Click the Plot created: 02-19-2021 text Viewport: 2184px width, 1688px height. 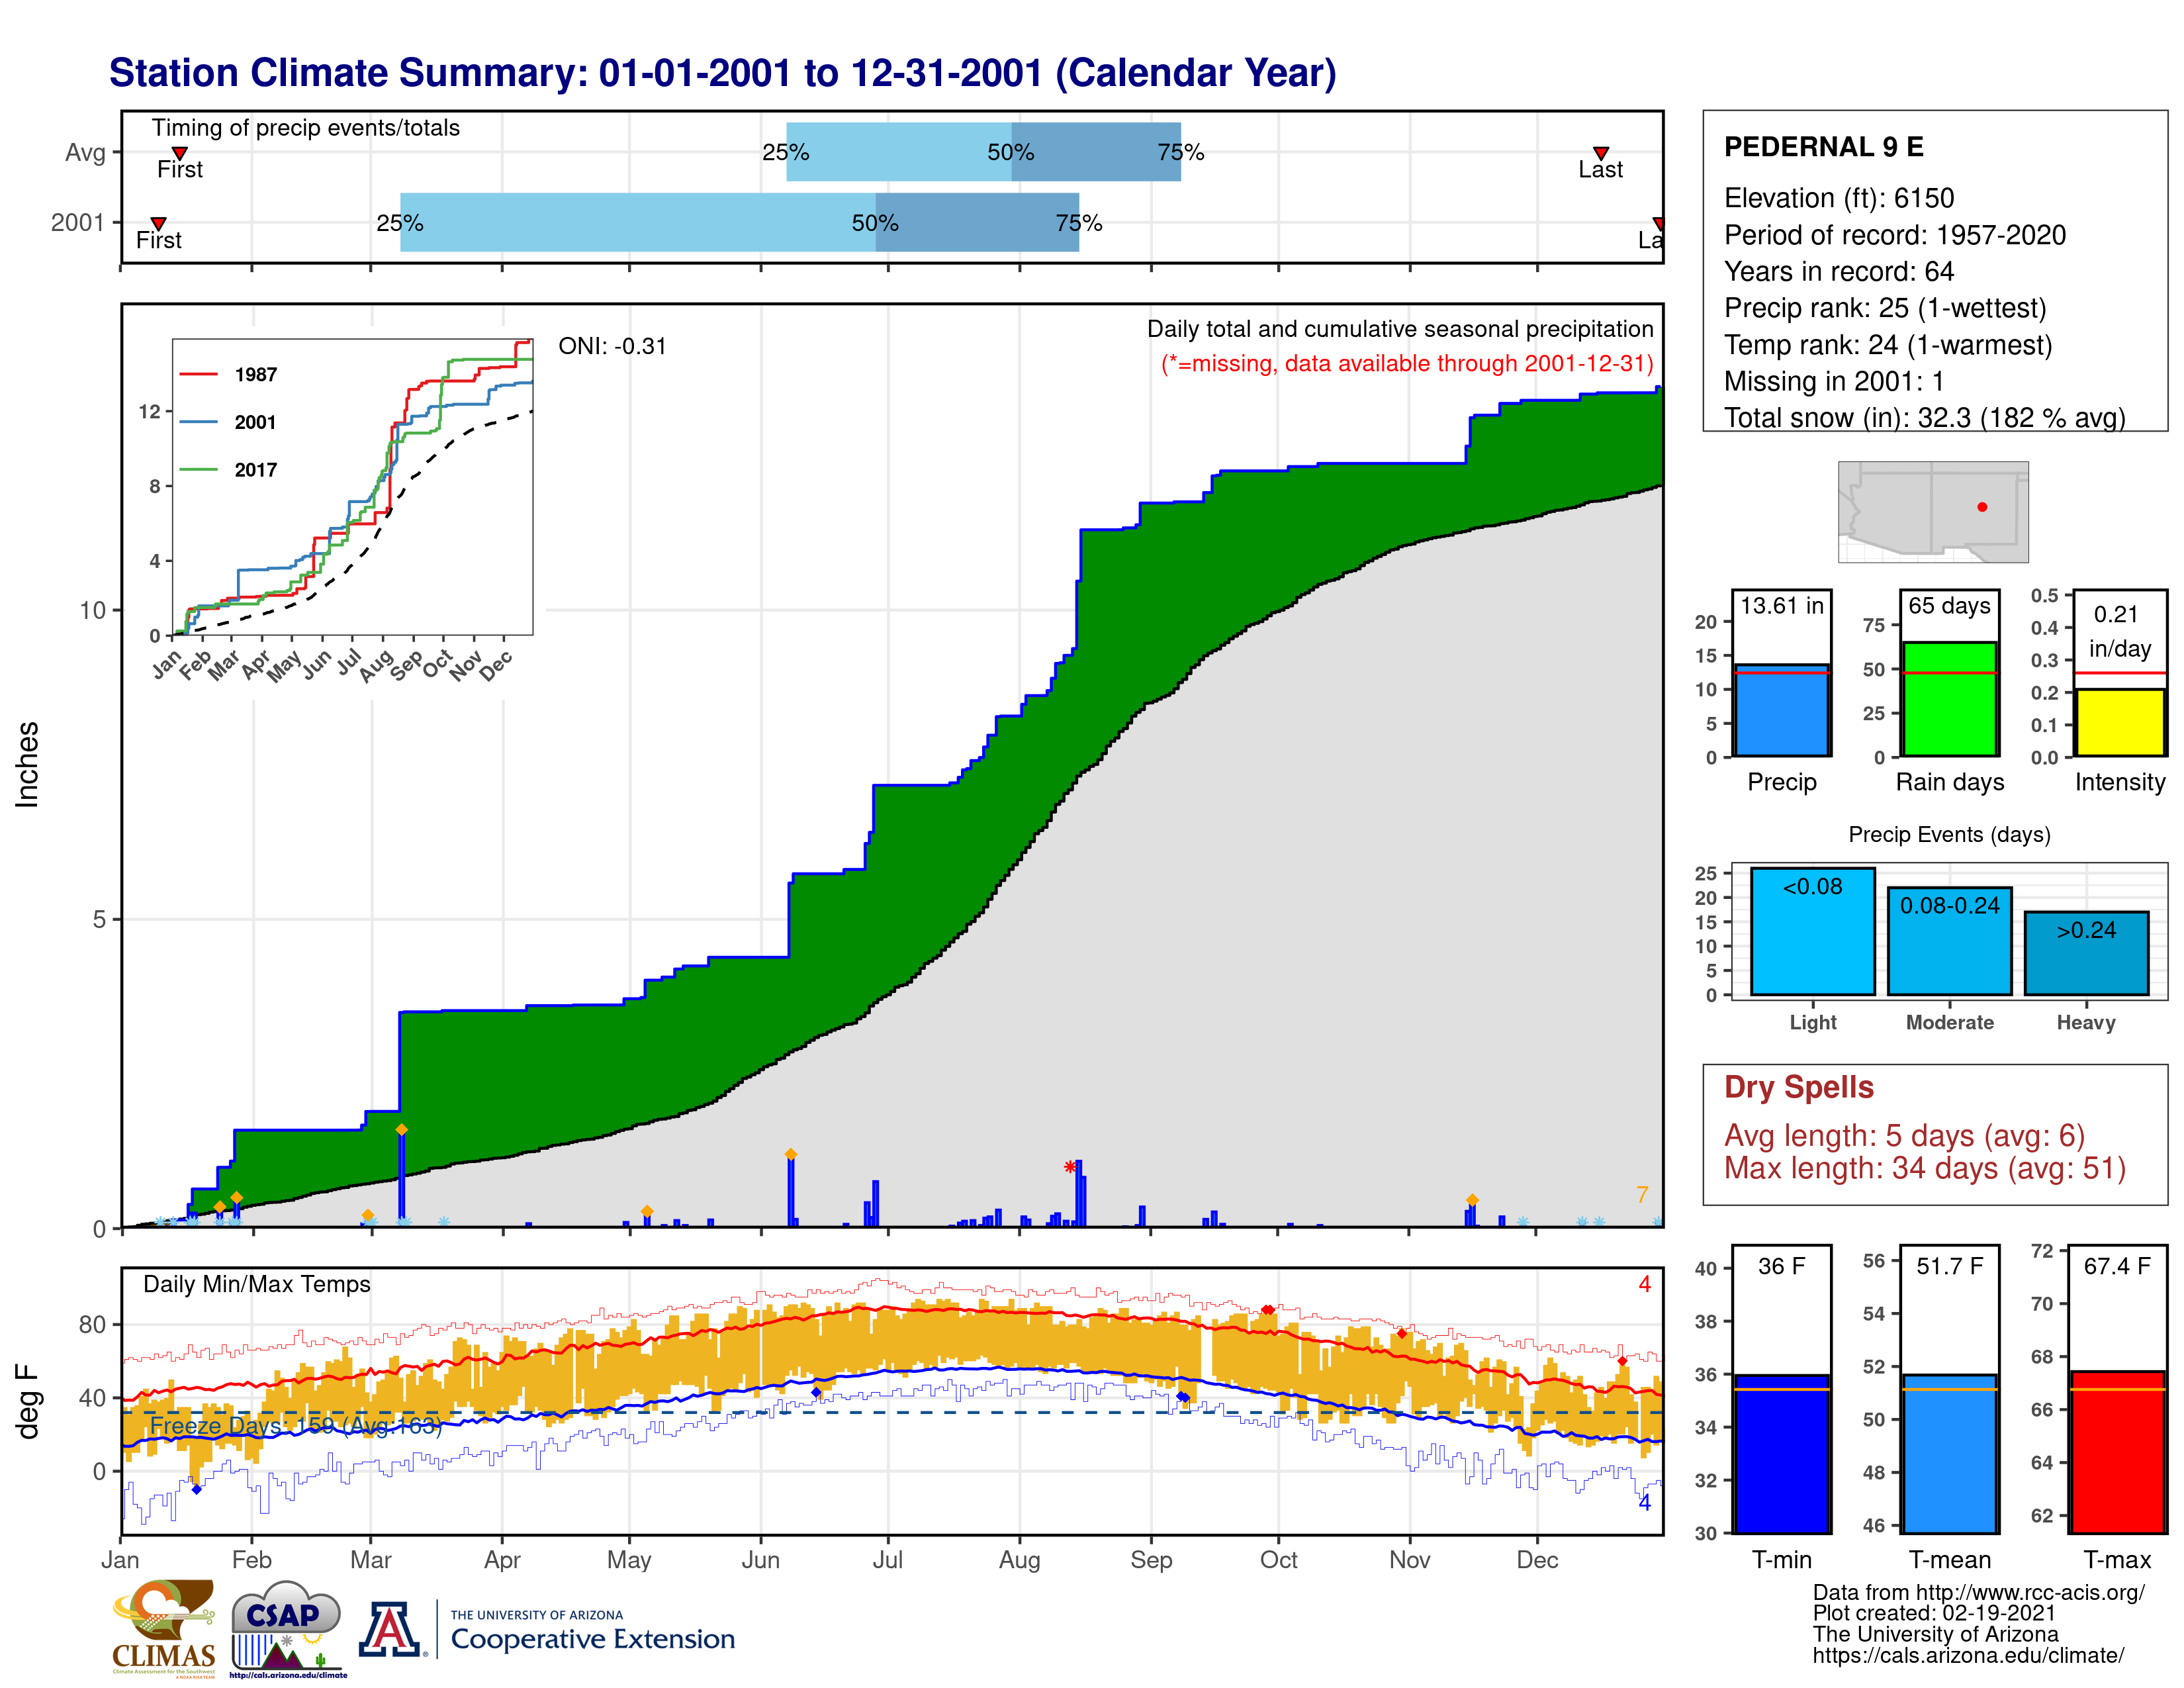click(1934, 1614)
